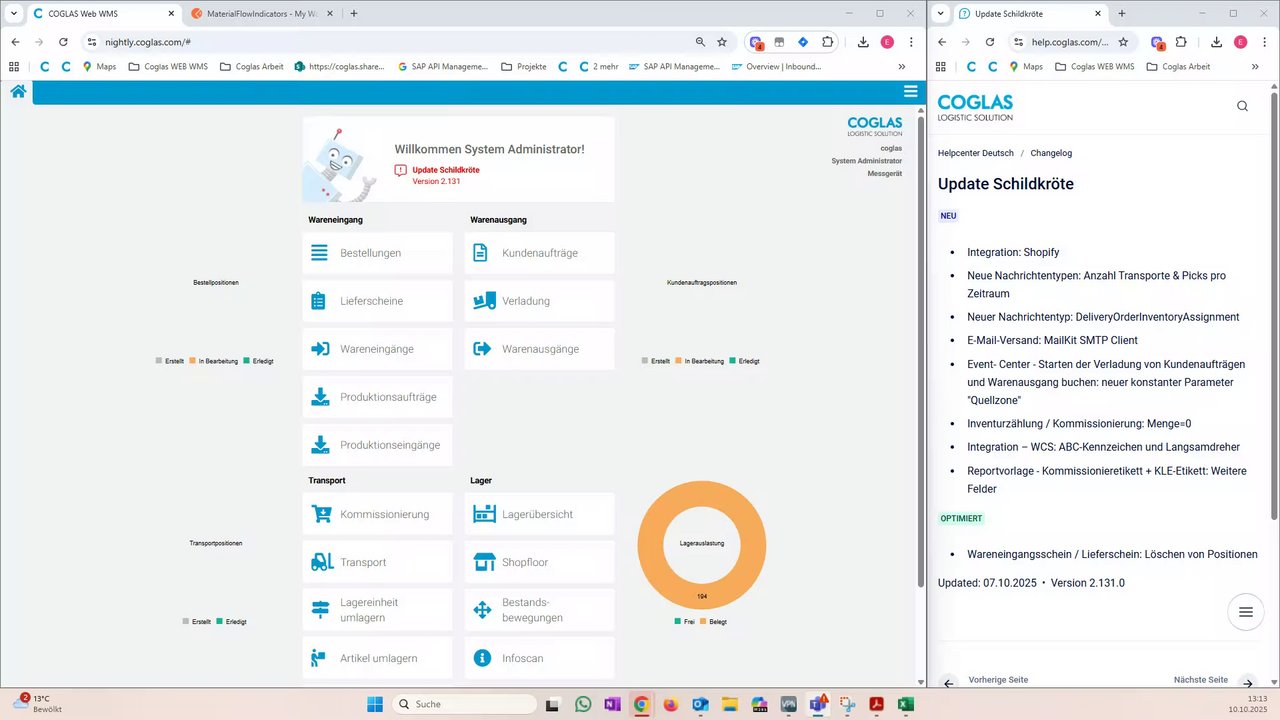Open Warenausgänge tile
Screen dimensions: 1280x720
click(x=540, y=349)
